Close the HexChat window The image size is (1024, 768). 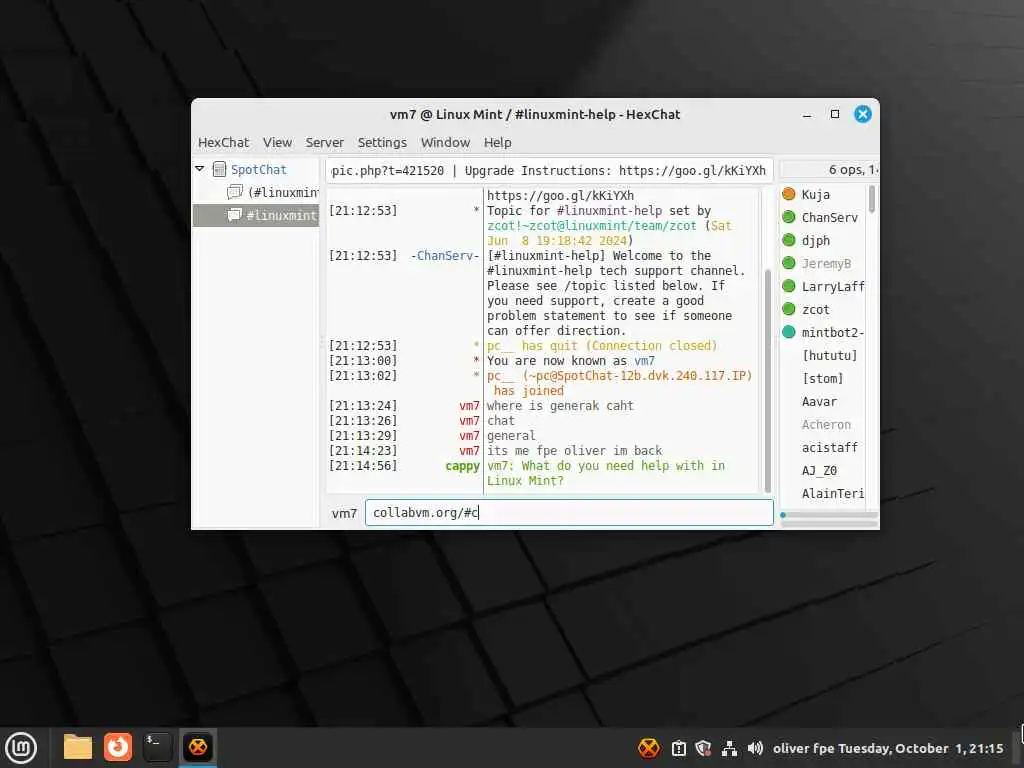[x=863, y=114]
